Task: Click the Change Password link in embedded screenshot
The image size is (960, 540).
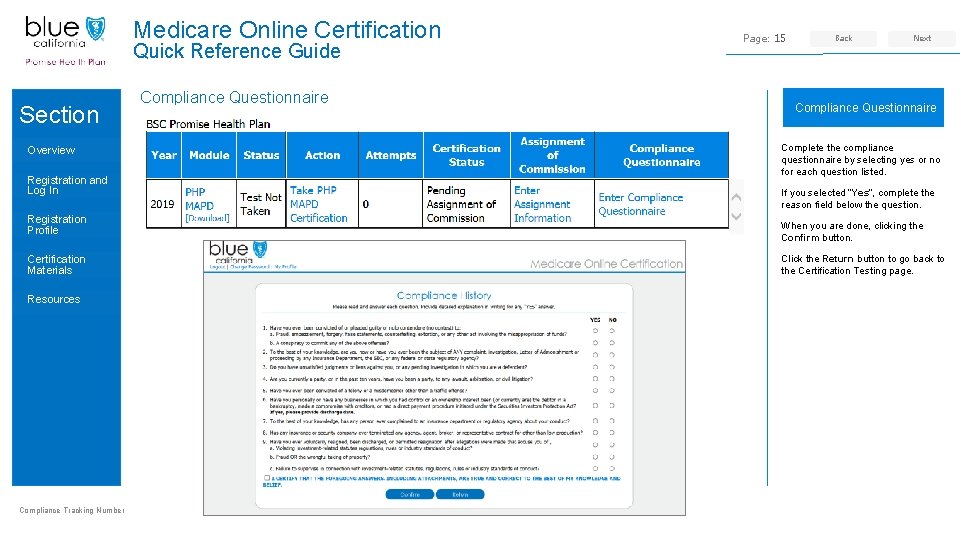Action: [x=250, y=267]
